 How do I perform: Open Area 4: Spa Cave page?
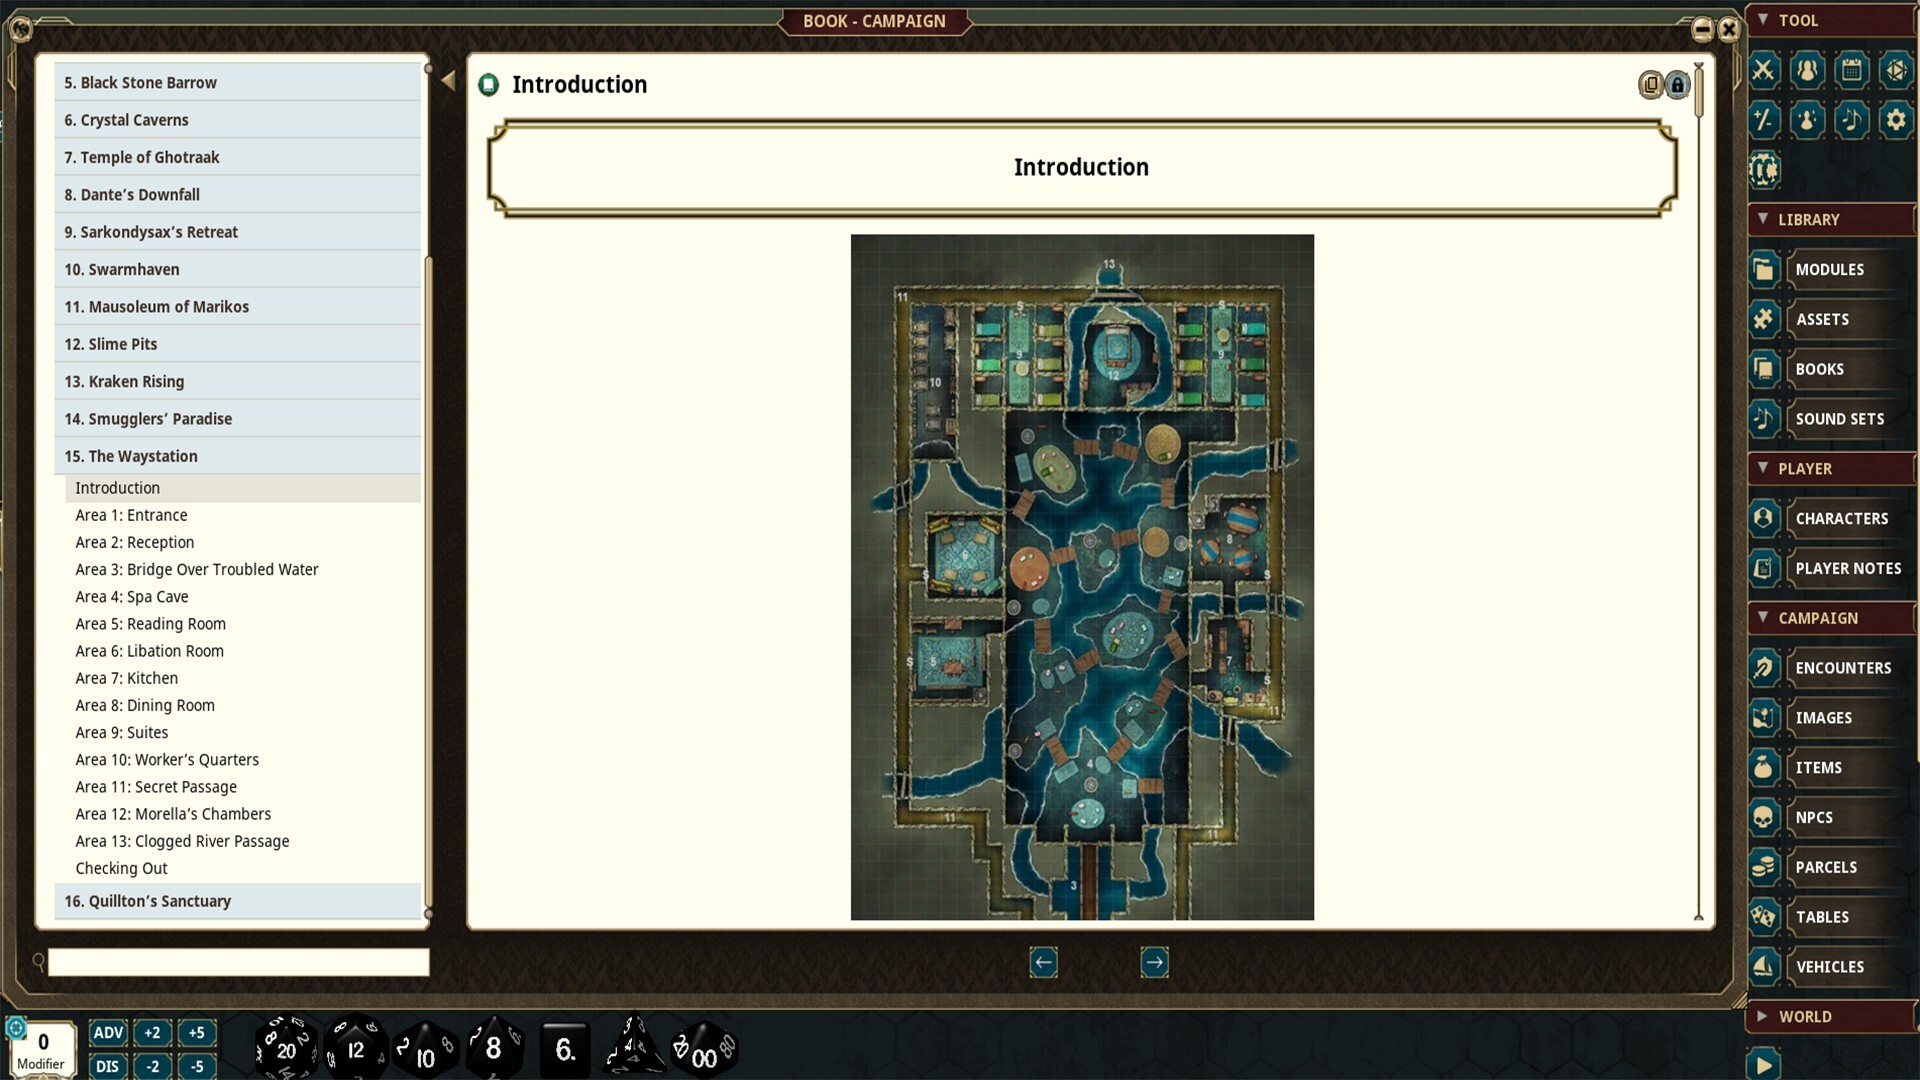tap(132, 597)
